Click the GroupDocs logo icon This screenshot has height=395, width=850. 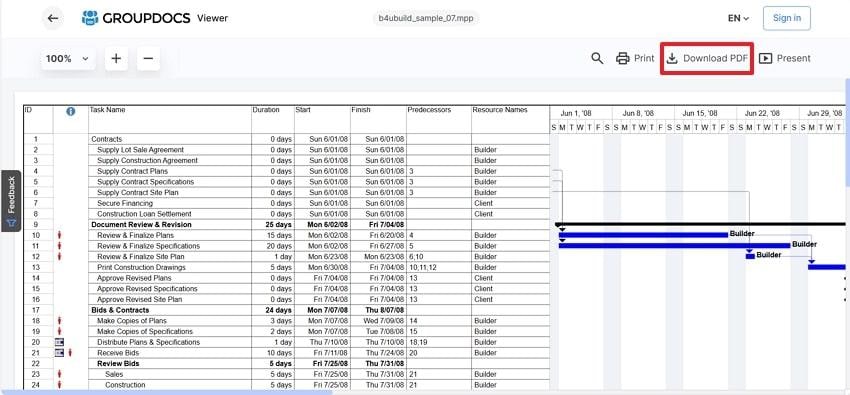coord(89,18)
